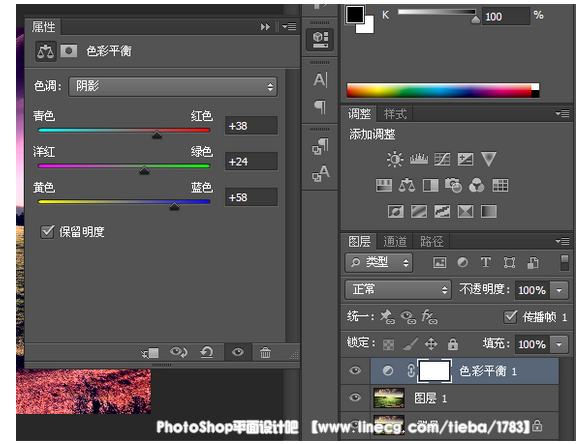The width and height of the screenshot is (580, 444).
Task: Add a Photo Filter adjustment icon
Action: coord(453,185)
